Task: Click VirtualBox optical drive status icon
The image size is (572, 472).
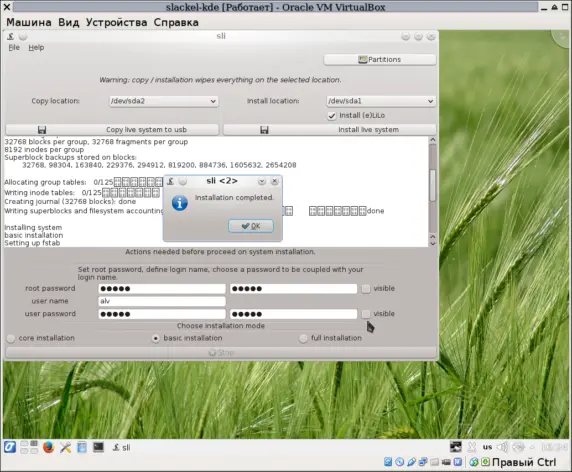Action: click(x=400, y=462)
